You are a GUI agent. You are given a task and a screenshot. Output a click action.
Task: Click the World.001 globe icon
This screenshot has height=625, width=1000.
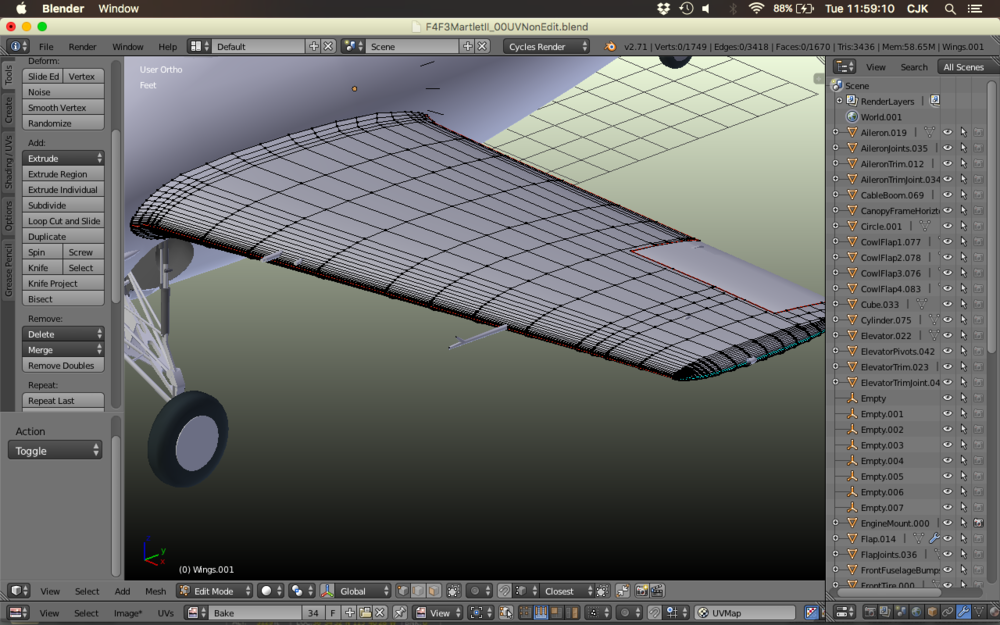point(851,117)
